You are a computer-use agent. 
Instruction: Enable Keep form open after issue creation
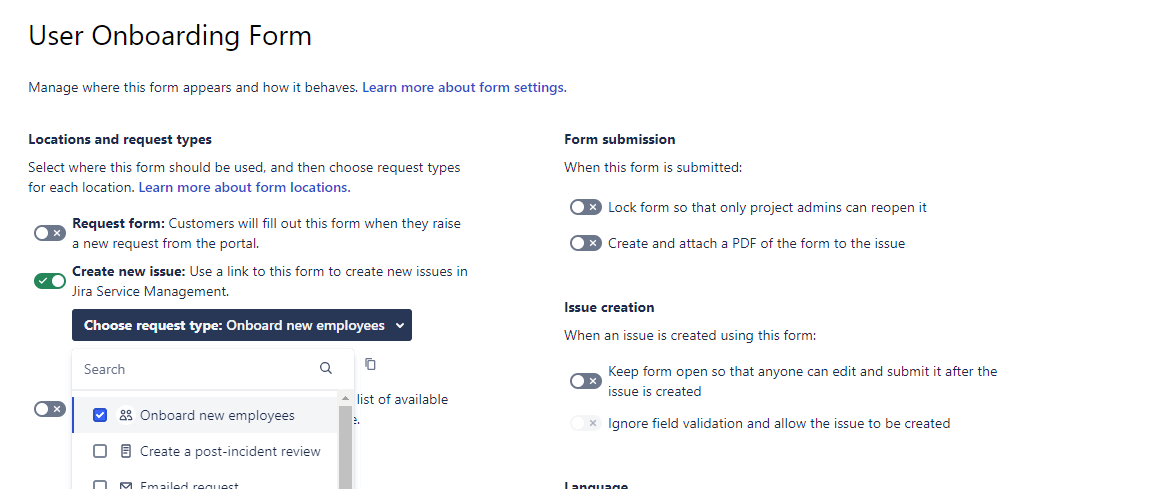point(585,381)
